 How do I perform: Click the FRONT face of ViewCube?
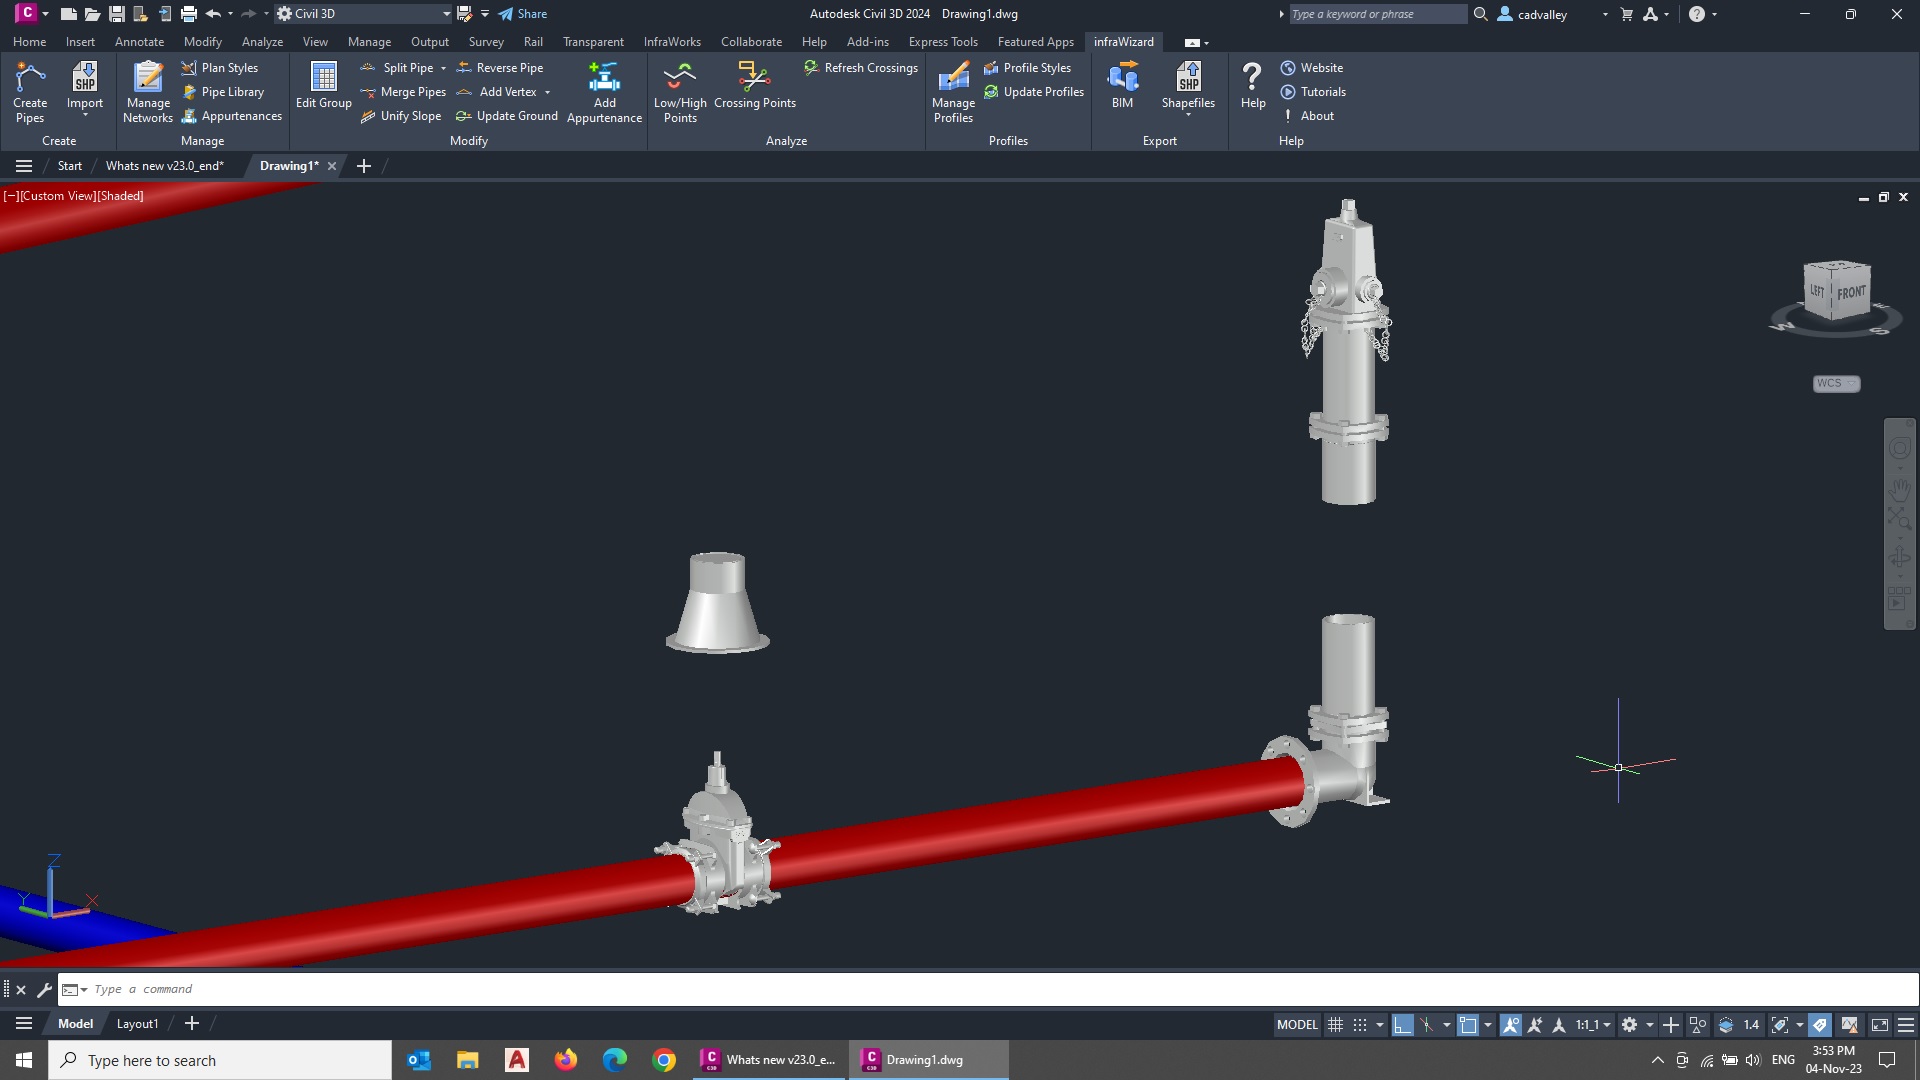(x=1851, y=292)
